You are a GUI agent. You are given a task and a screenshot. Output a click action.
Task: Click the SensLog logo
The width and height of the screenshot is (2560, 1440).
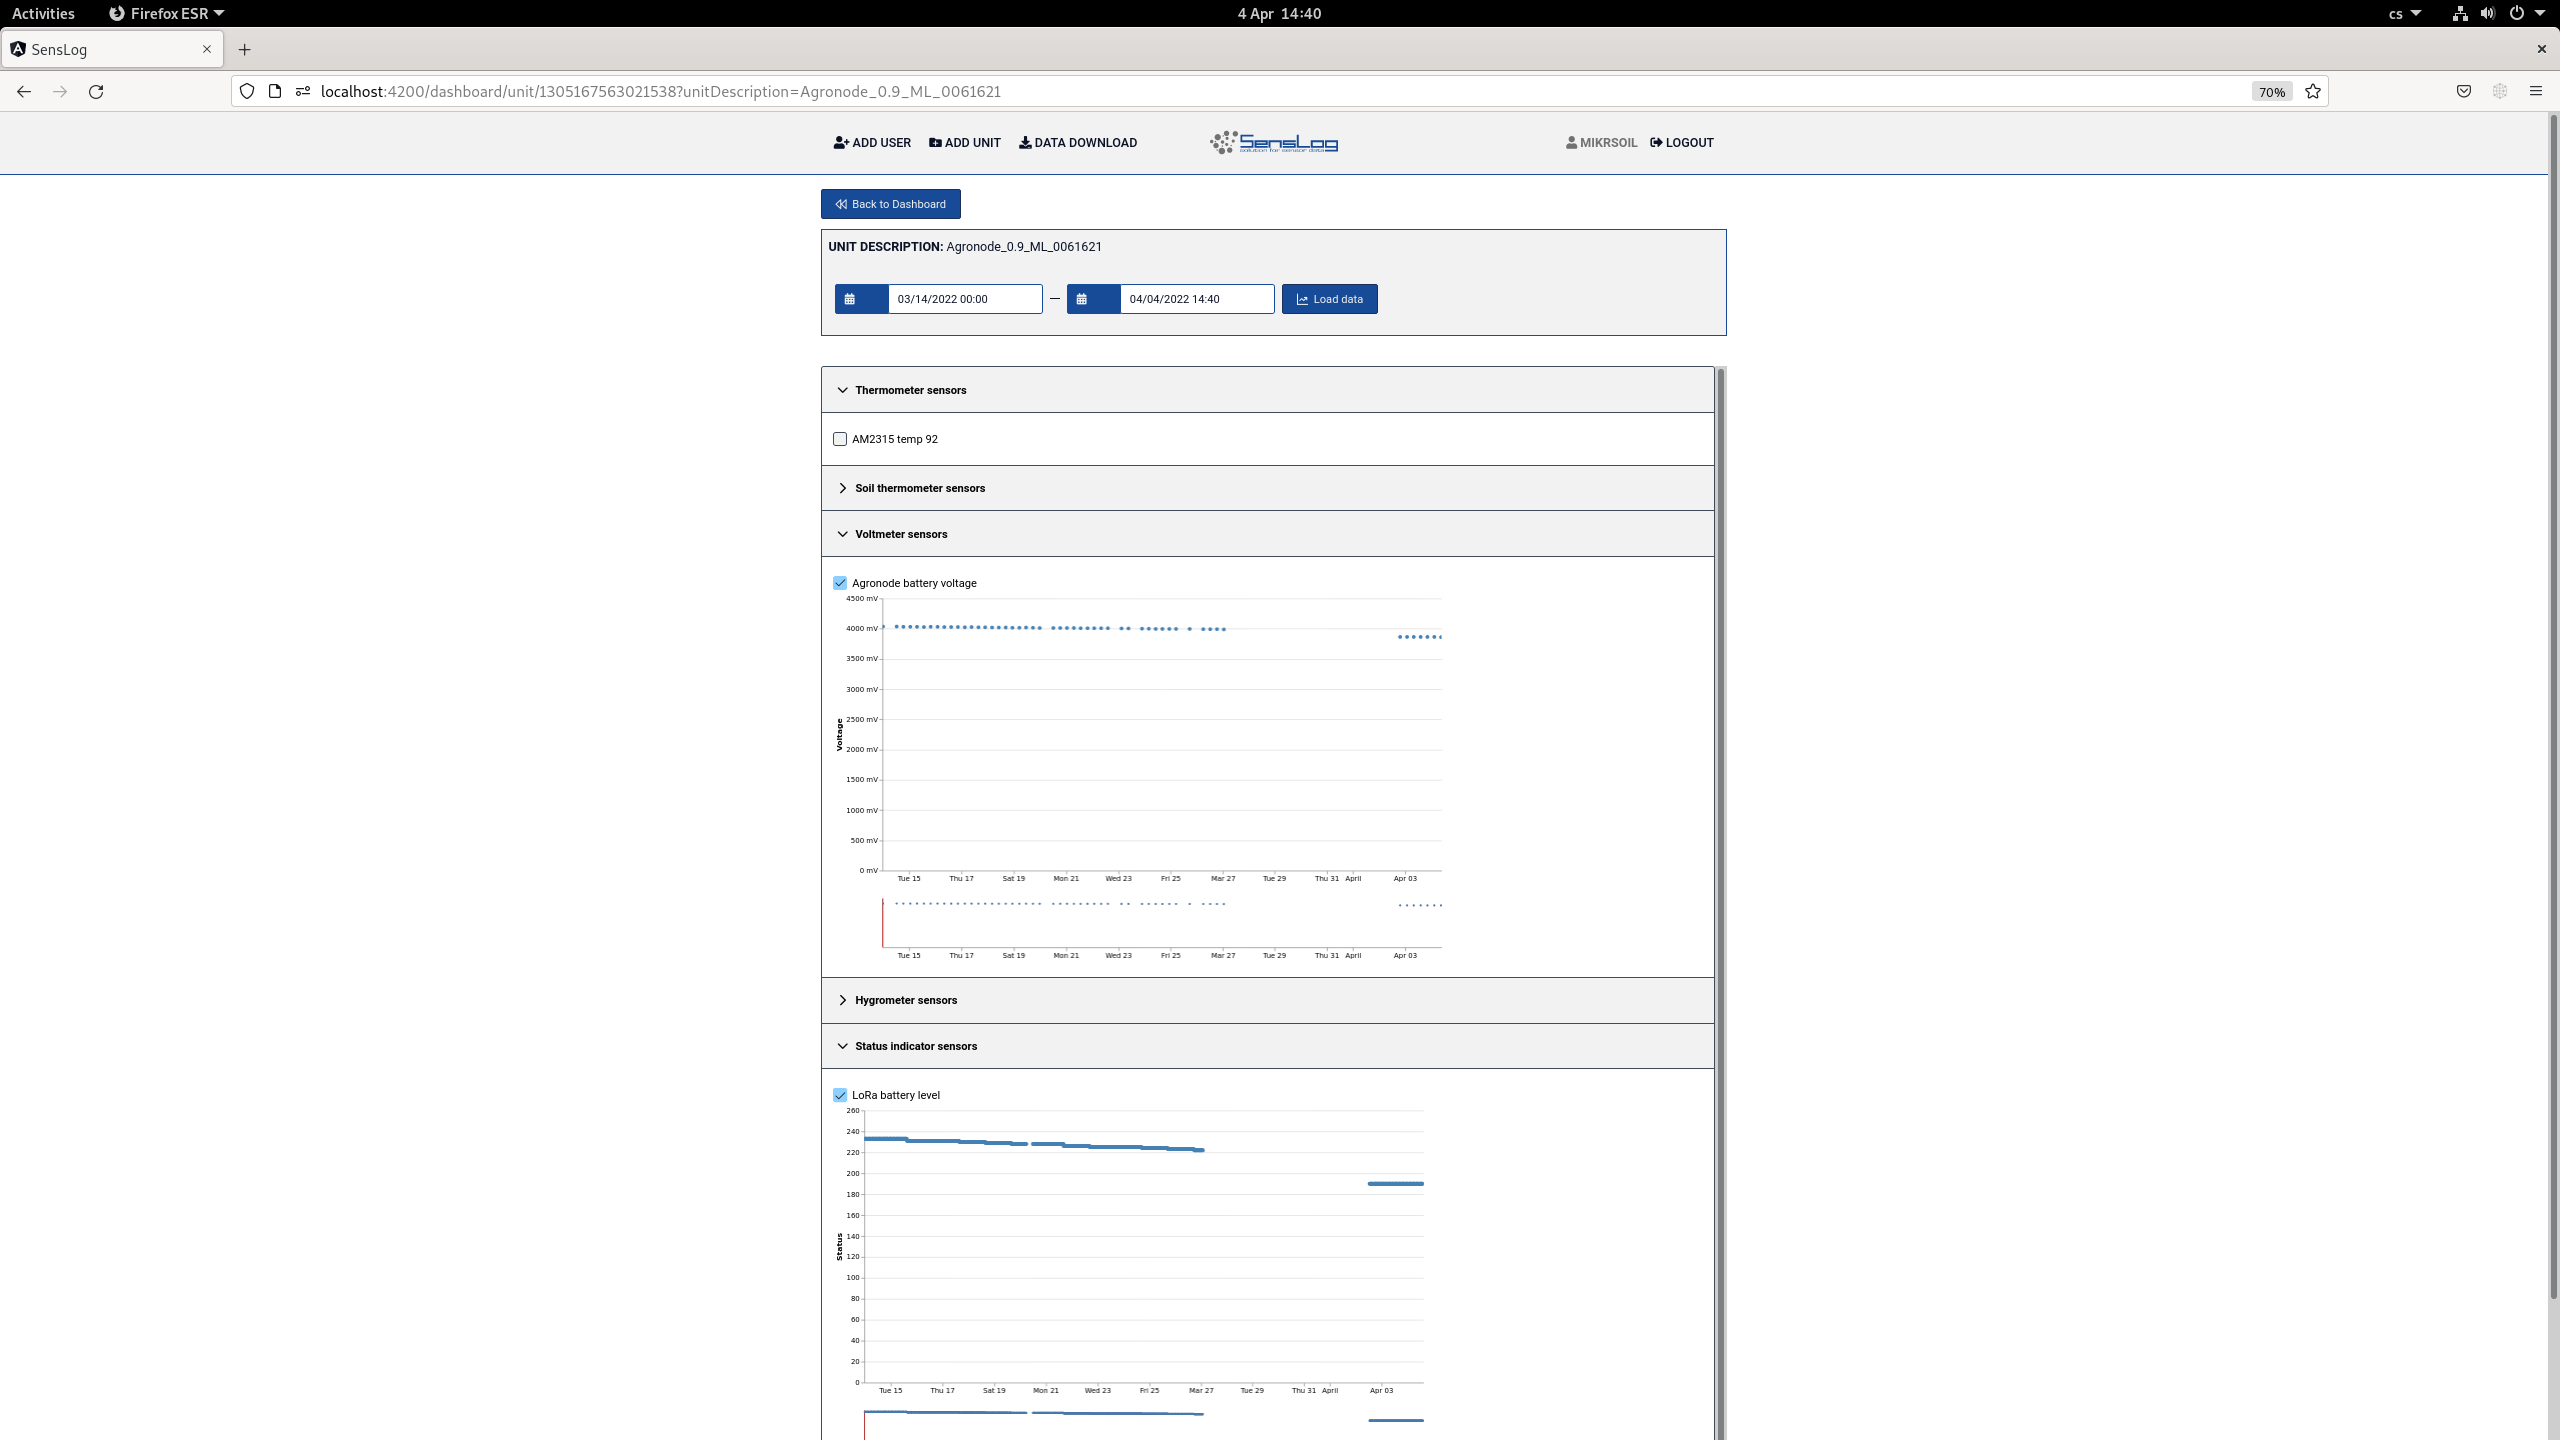(x=1274, y=143)
